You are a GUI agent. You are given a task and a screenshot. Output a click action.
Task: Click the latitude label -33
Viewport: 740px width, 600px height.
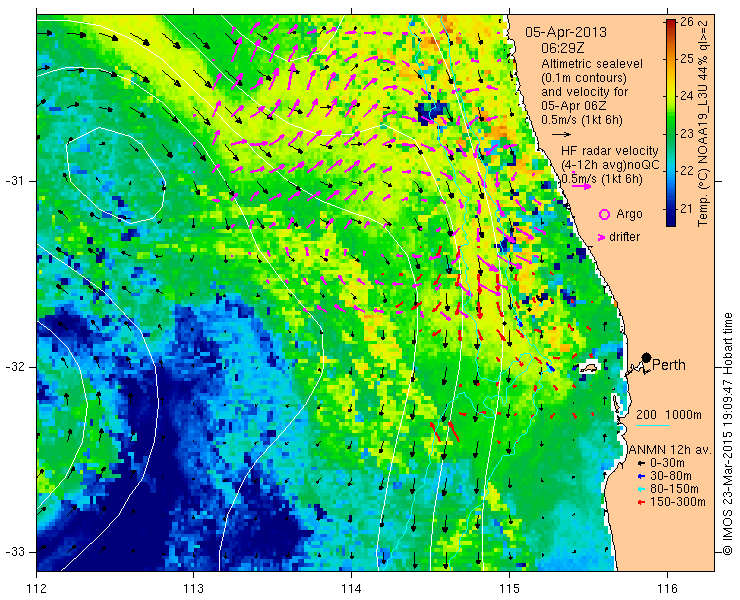click(x=15, y=552)
